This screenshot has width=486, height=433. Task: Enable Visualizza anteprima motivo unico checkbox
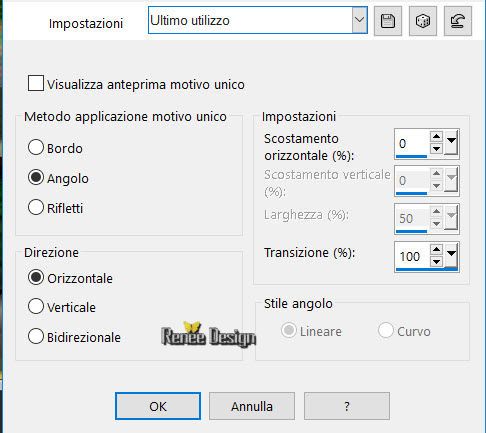(x=36, y=83)
